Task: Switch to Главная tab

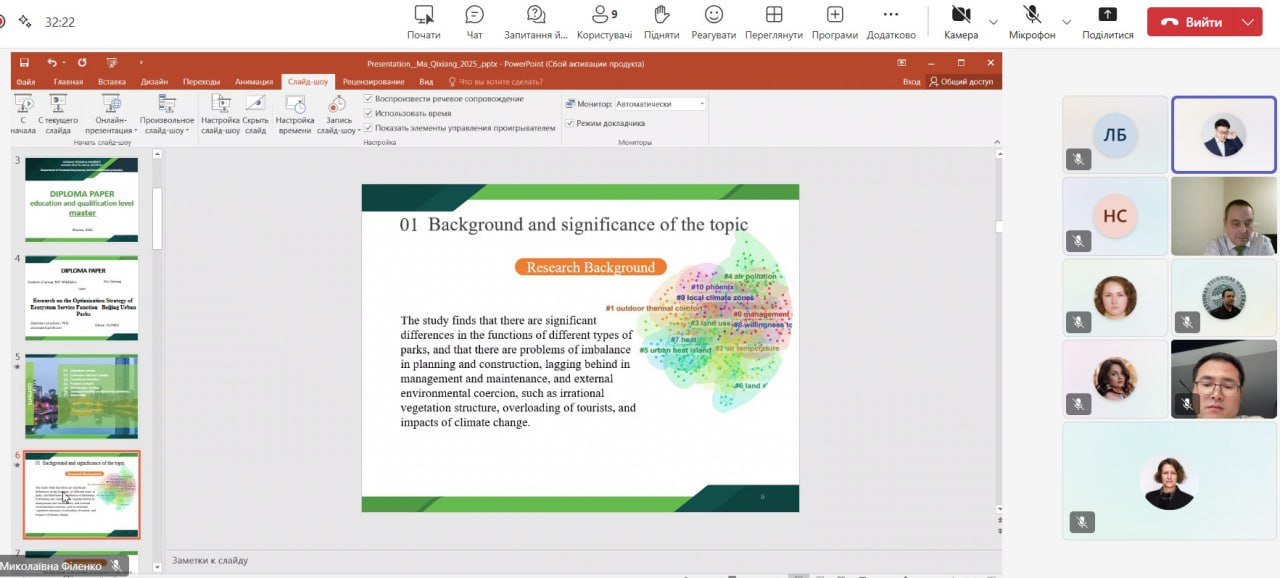Action: point(68,82)
